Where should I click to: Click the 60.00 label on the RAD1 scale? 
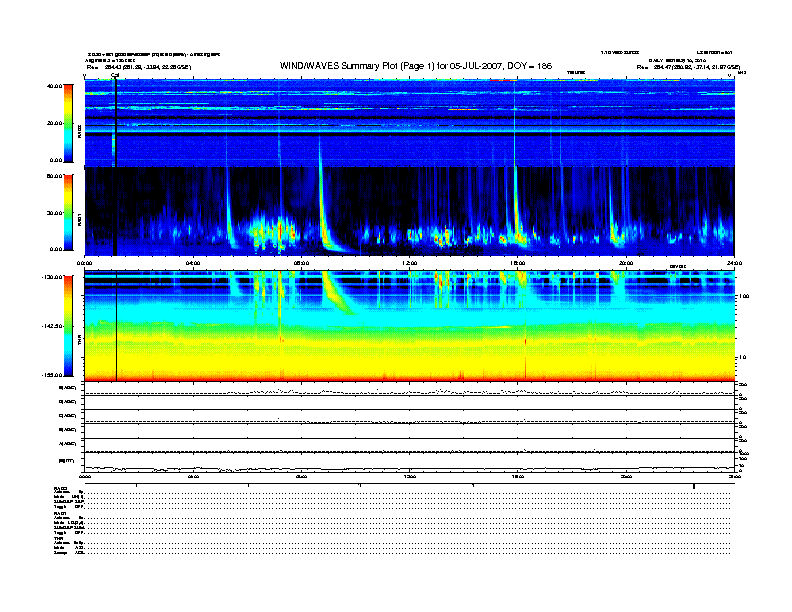point(55,176)
